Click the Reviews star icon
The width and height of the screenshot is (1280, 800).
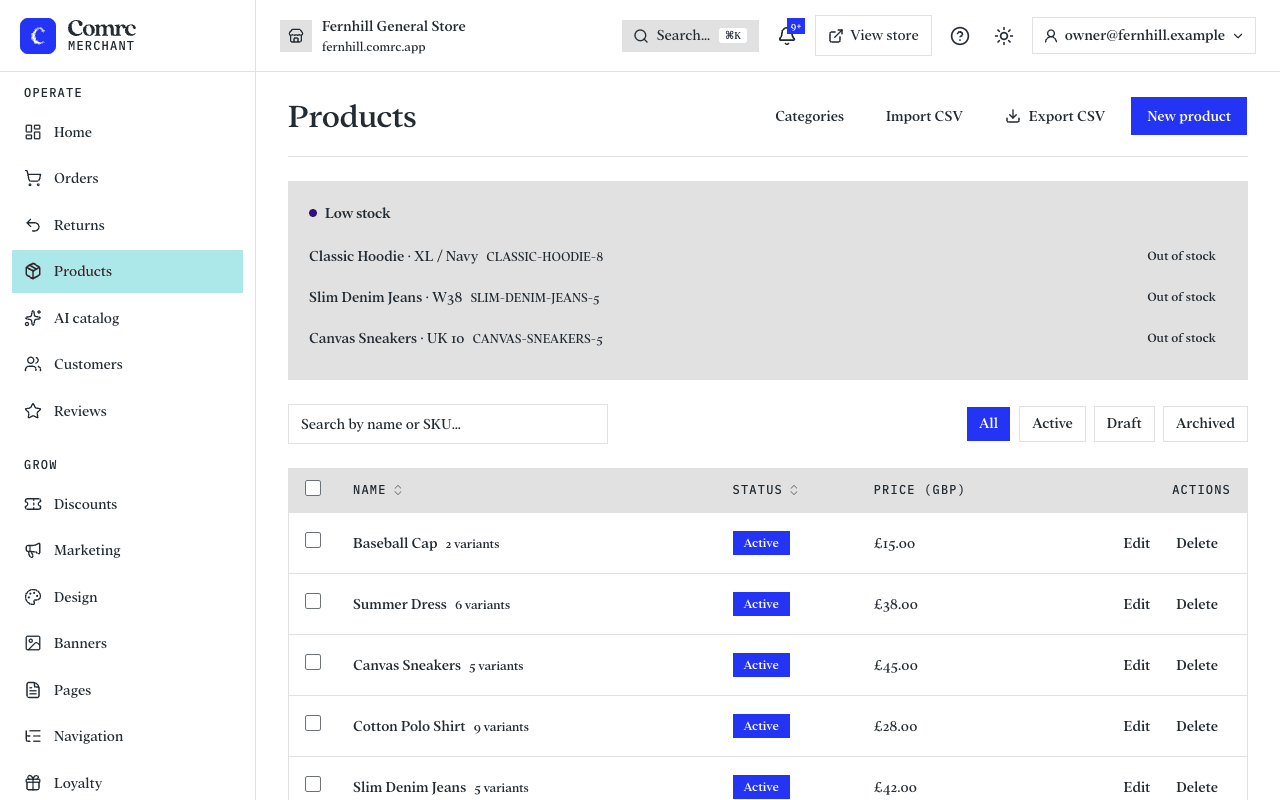point(33,411)
